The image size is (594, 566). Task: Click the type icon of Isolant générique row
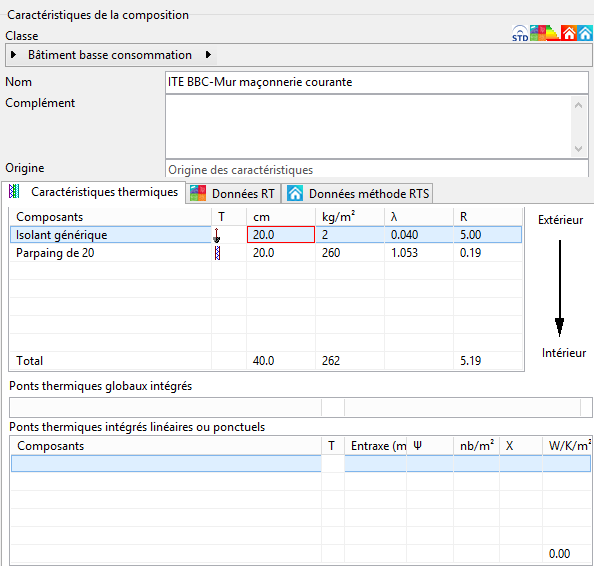217,235
